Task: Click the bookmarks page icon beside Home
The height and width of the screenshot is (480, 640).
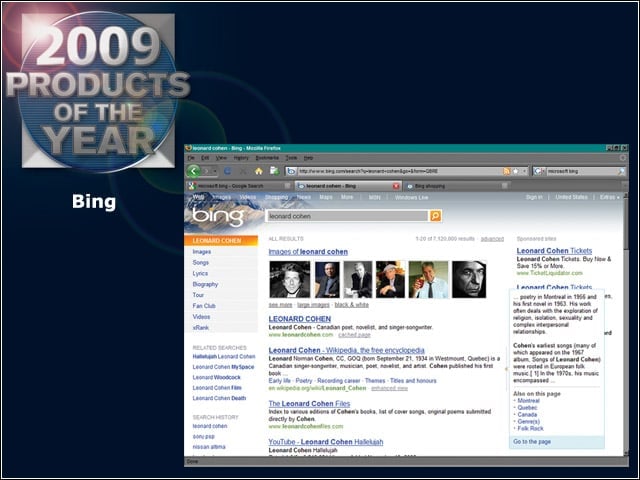Action: [274, 171]
